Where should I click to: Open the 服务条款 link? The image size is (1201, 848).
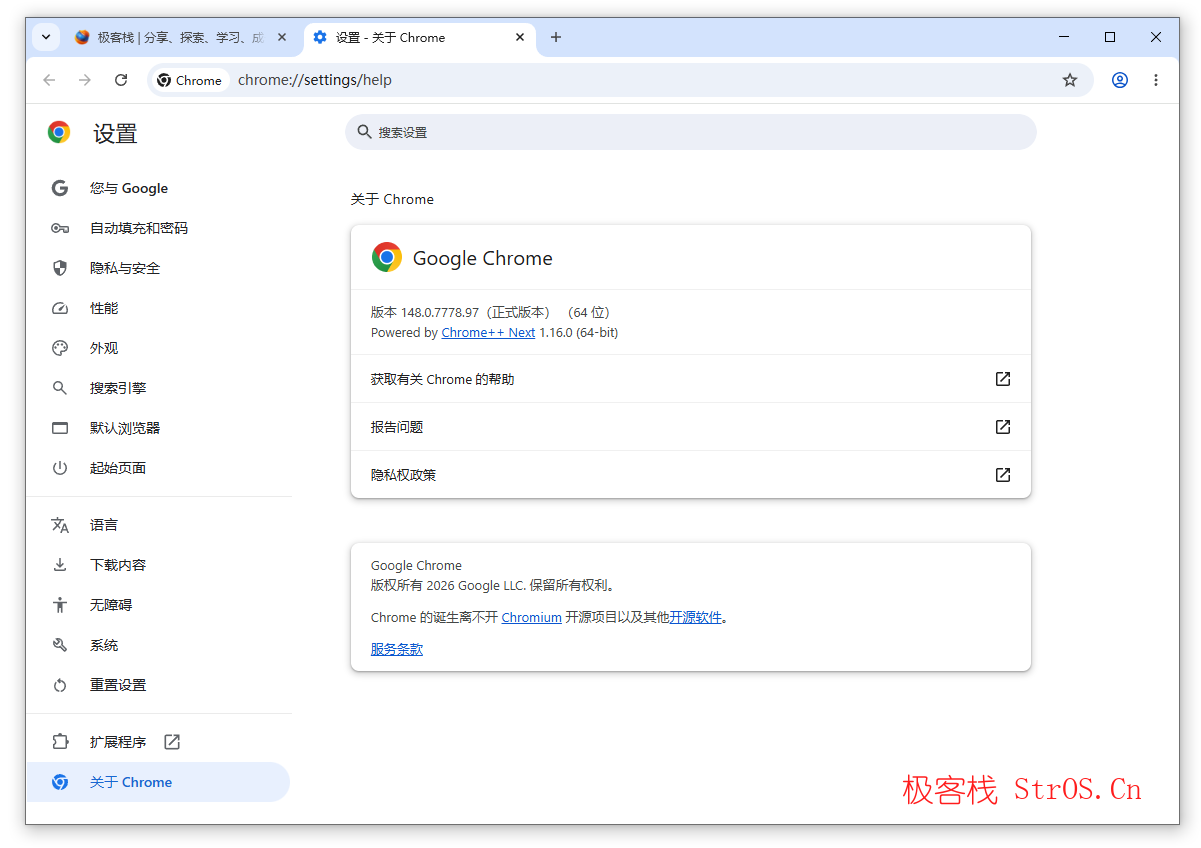pos(397,649)
